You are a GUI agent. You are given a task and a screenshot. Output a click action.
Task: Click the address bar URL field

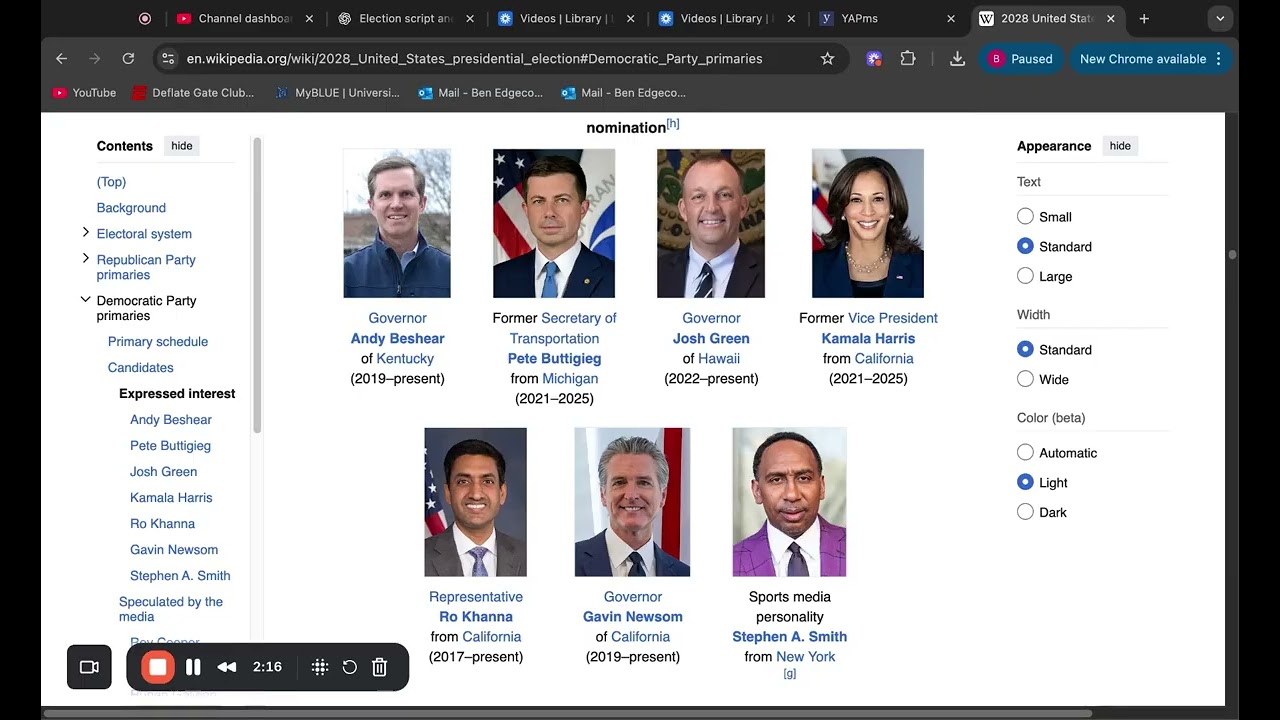(474, 59)
